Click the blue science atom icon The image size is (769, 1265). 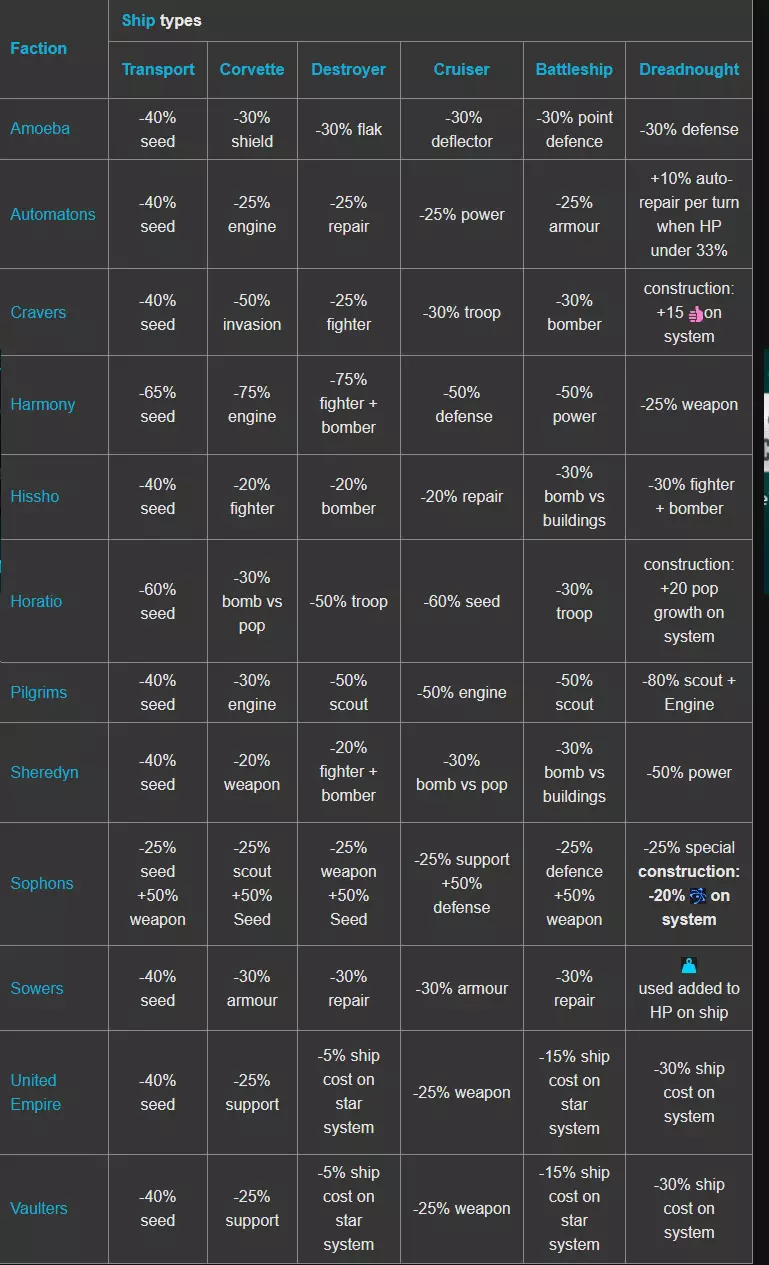click(x=698, y=896)
